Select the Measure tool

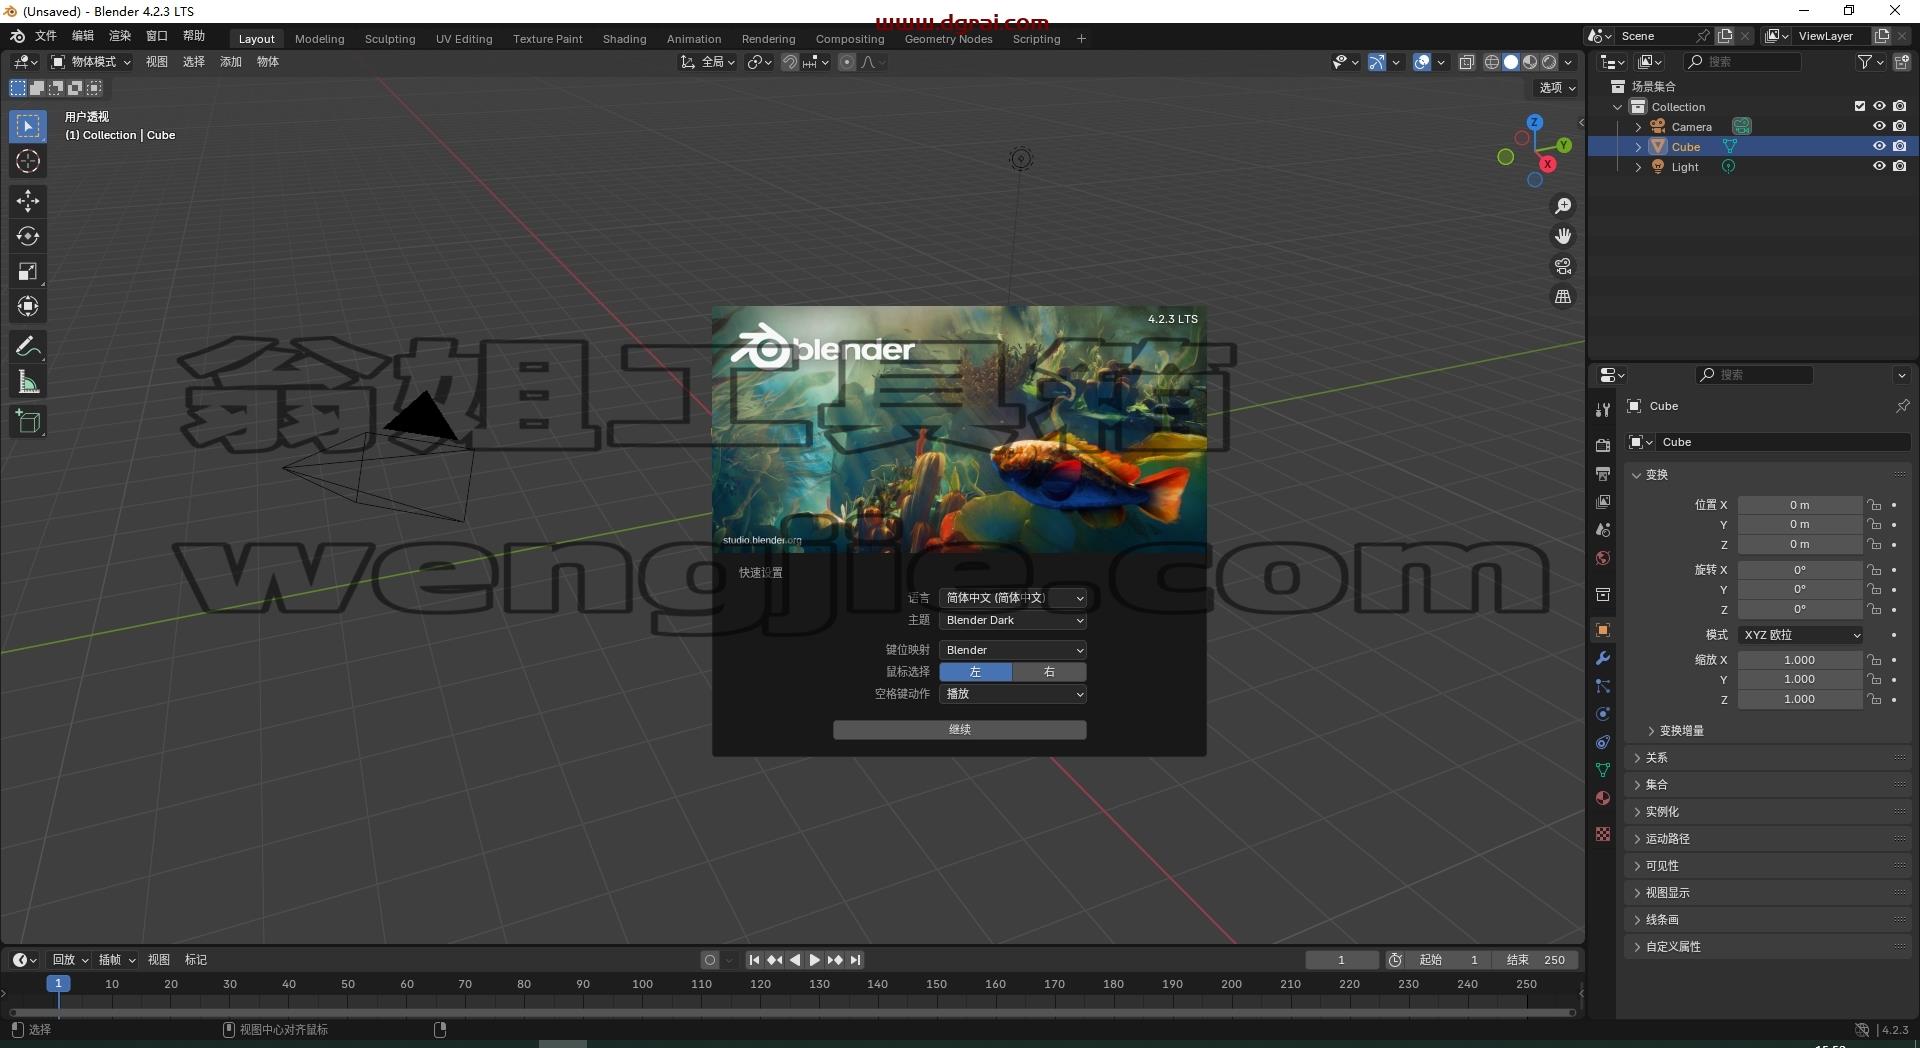click(28, 382)
